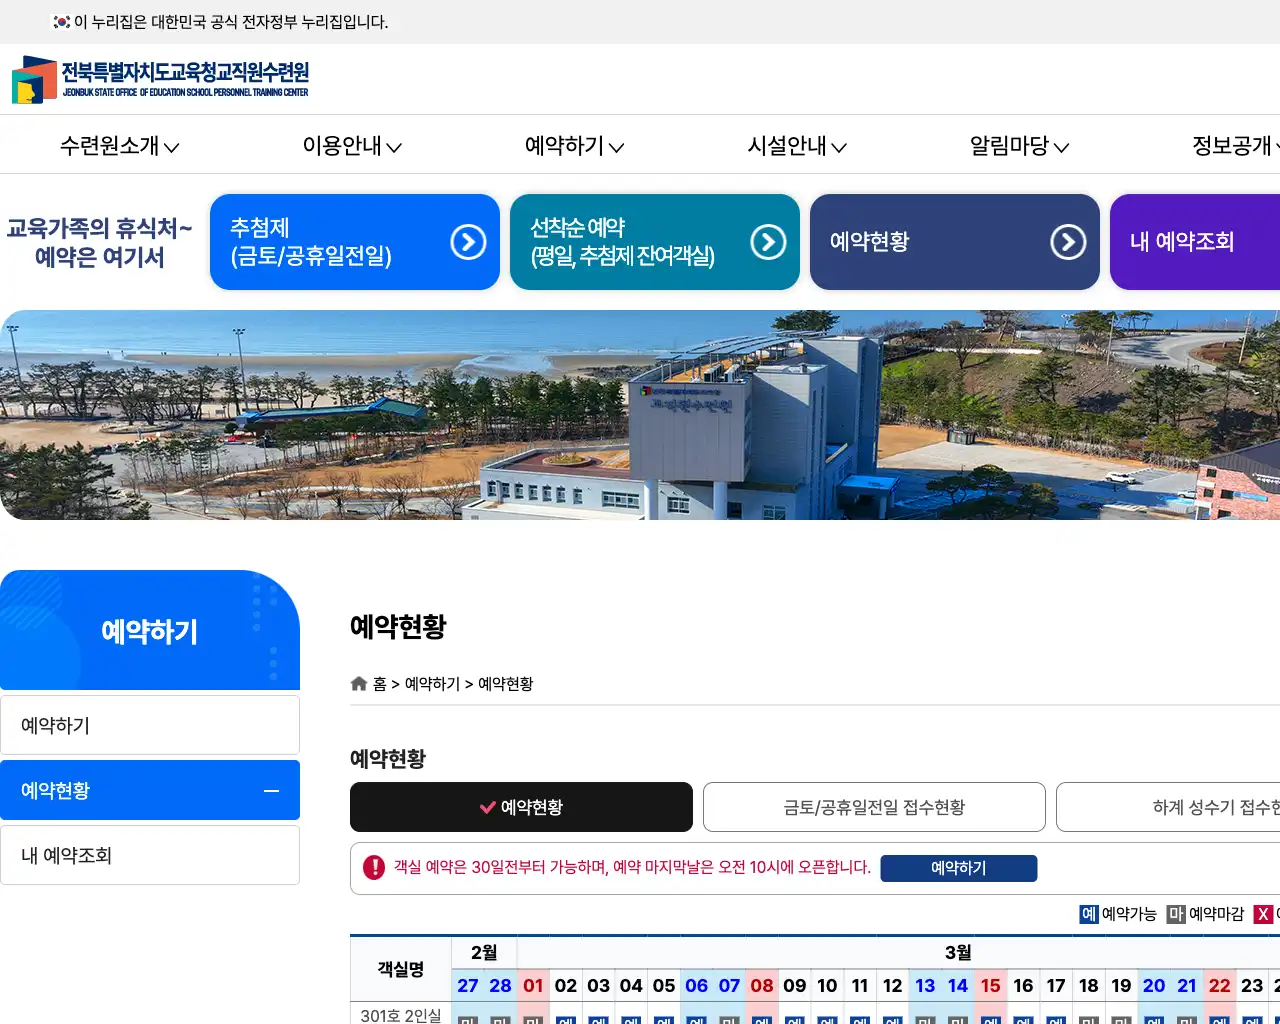
Task: Select date 13 in the March calendar header
Action: coord(925,985)
